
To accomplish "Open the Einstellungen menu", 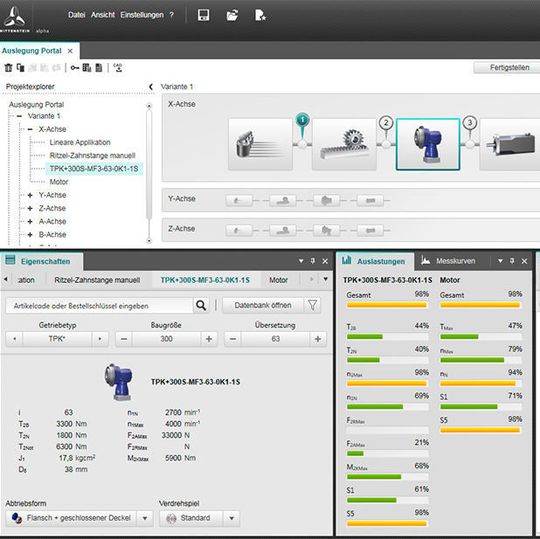I will pyautogui.click(x=142, y=15).
